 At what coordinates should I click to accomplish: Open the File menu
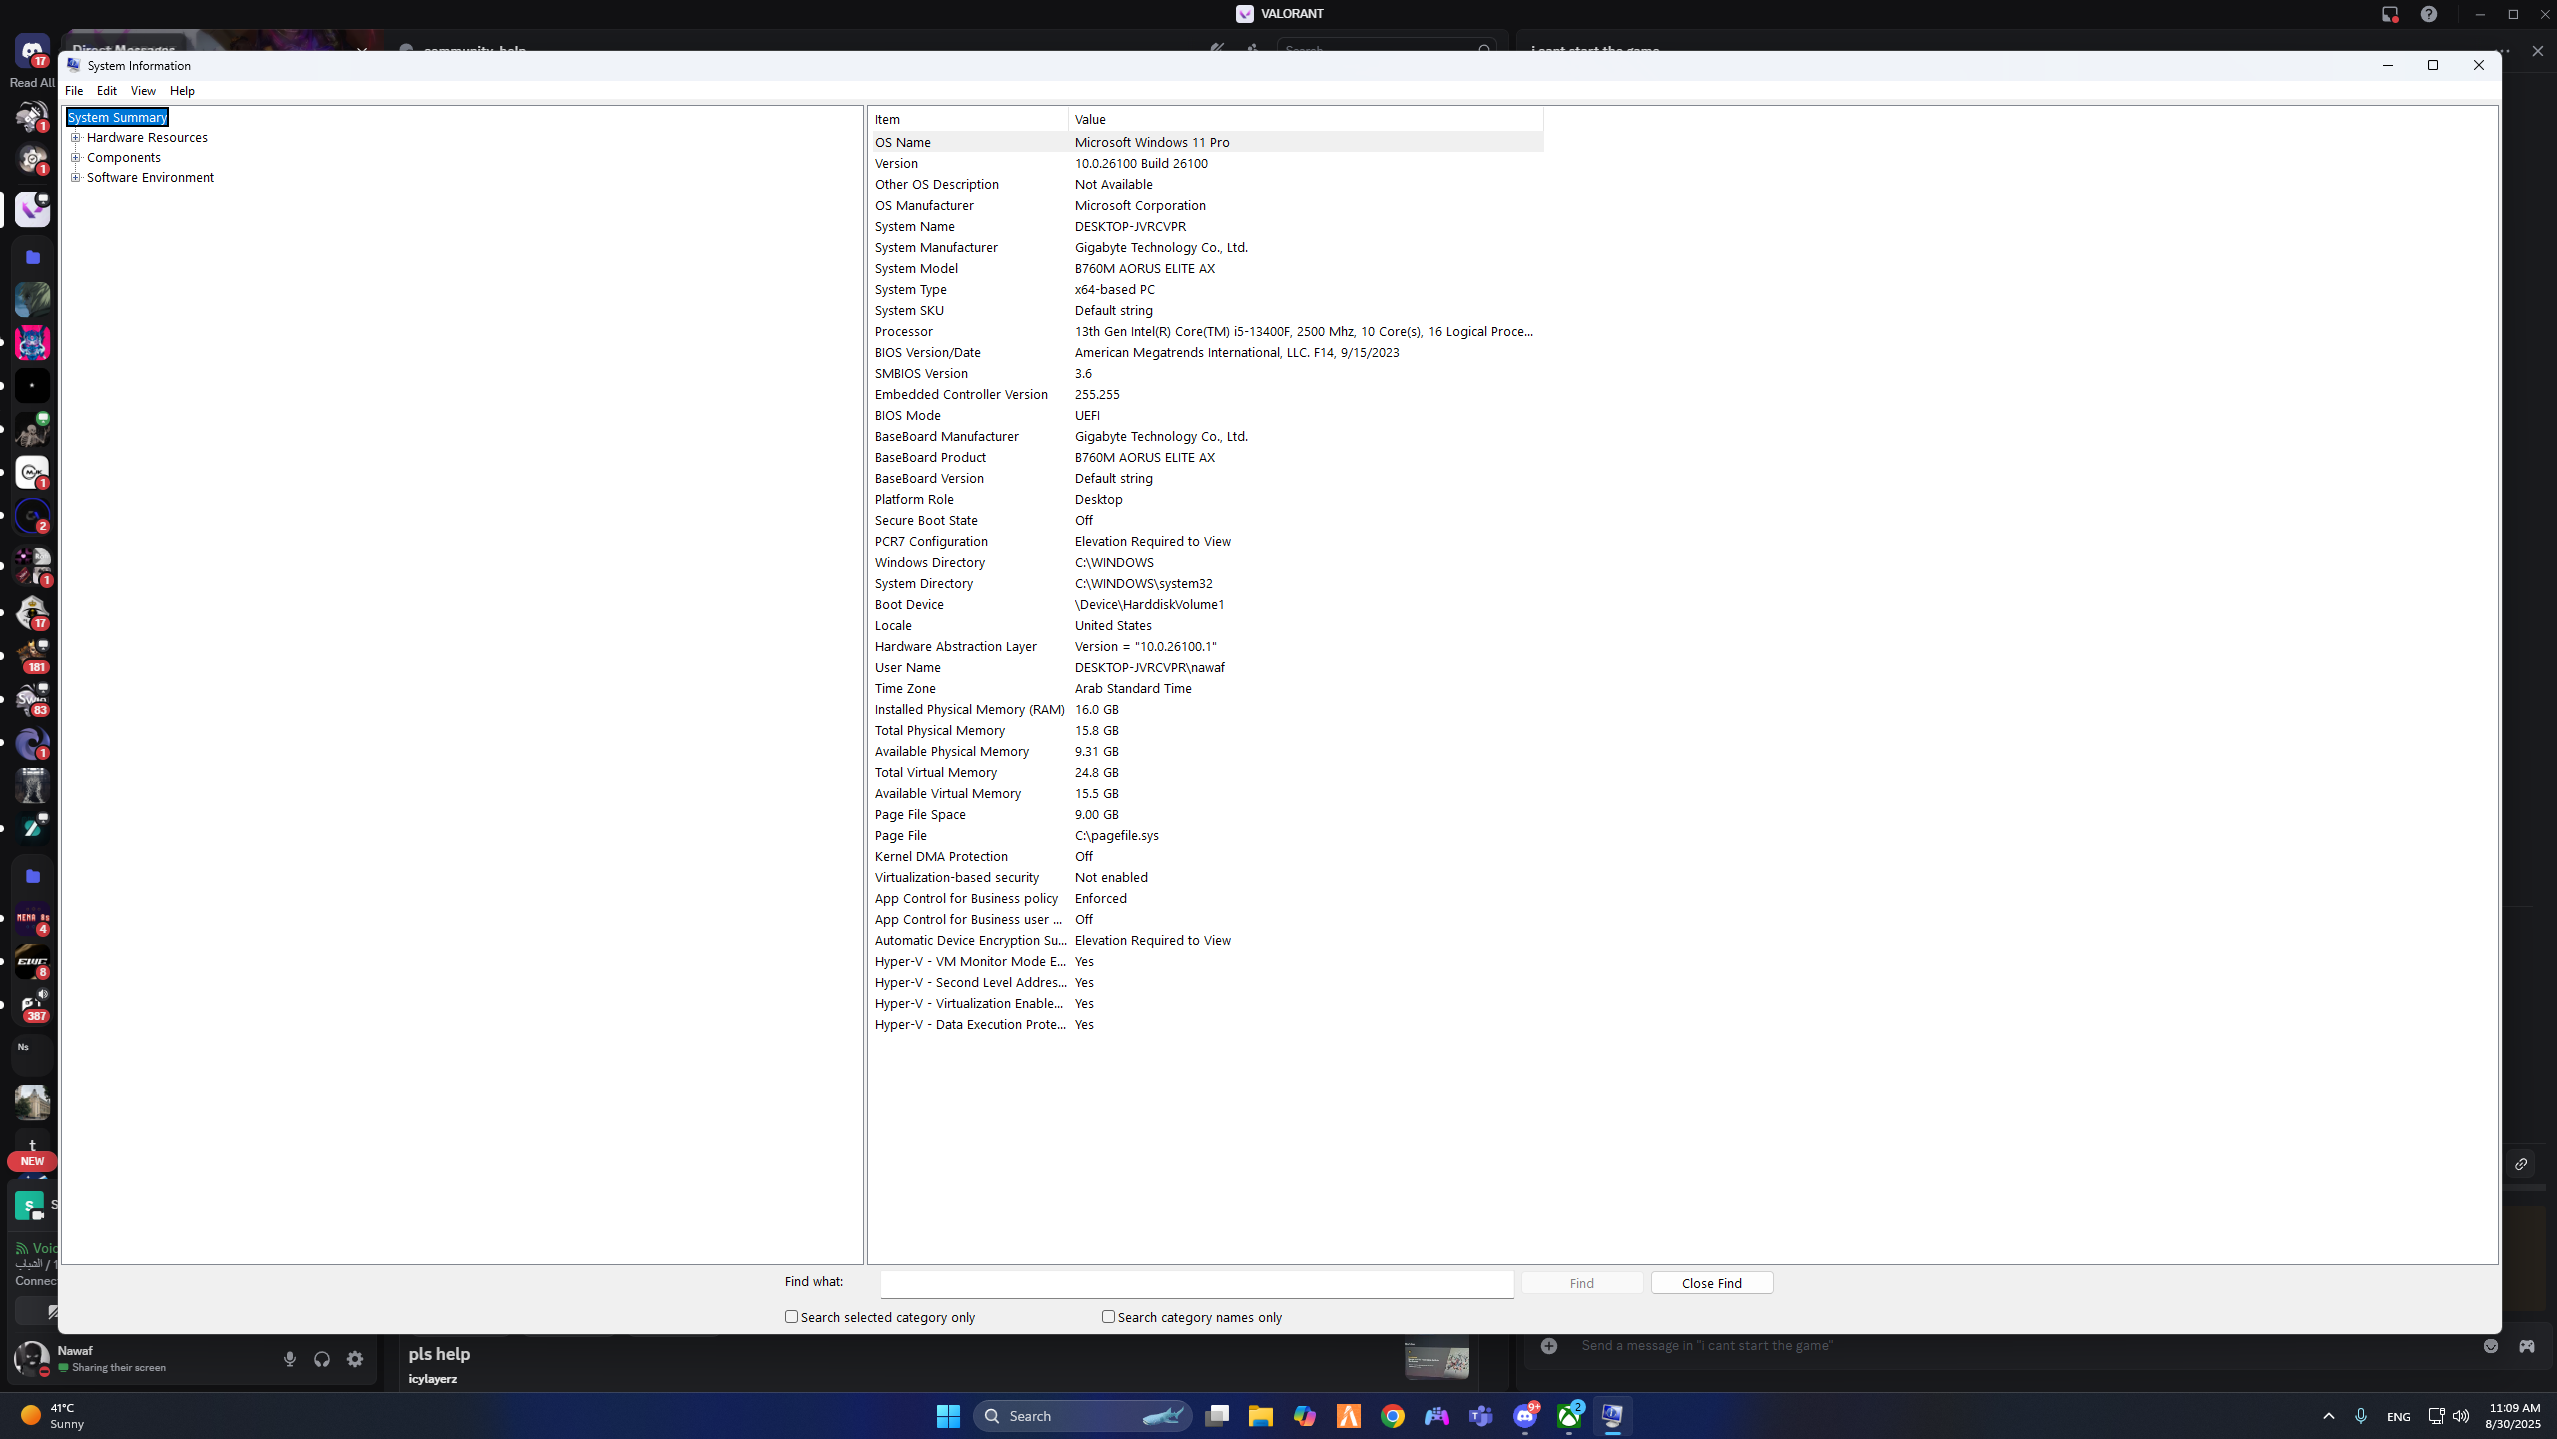tap(74, 91)
